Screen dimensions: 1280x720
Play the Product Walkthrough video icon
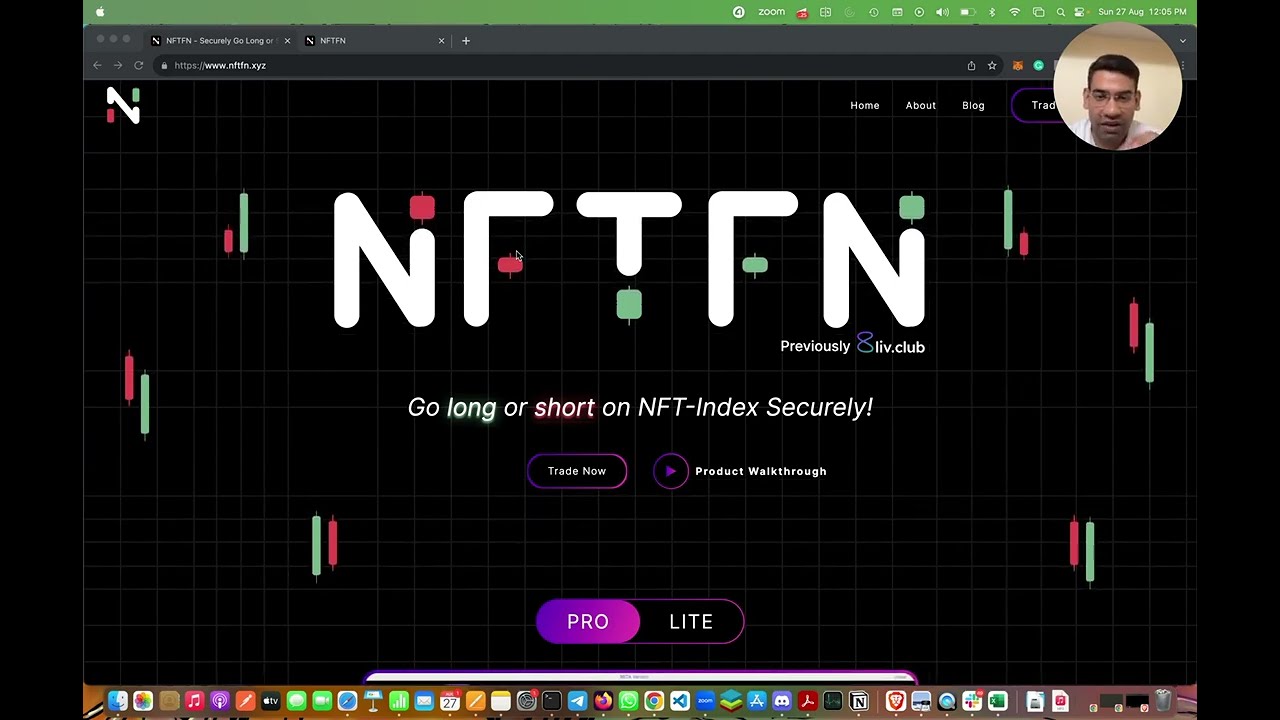[671, 471]
